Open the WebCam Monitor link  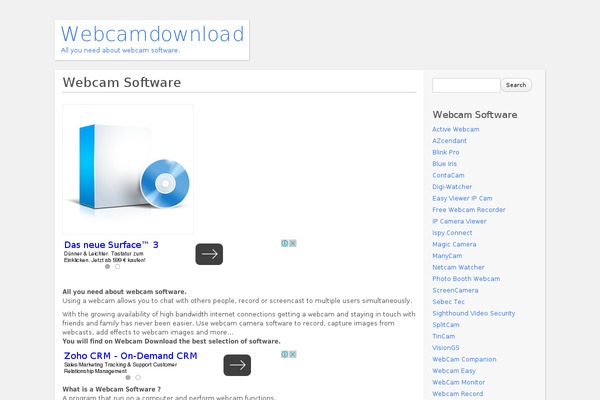pos(458,382)
